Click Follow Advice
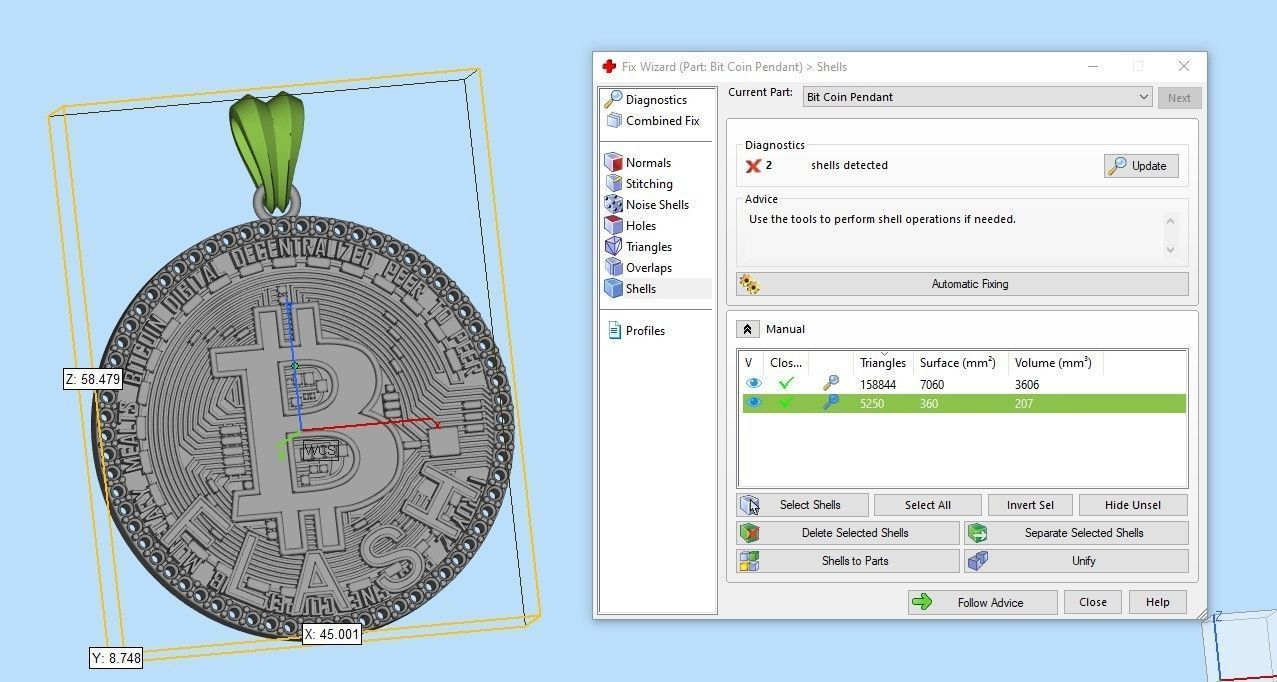The image size is (1277, 682). 982,602
